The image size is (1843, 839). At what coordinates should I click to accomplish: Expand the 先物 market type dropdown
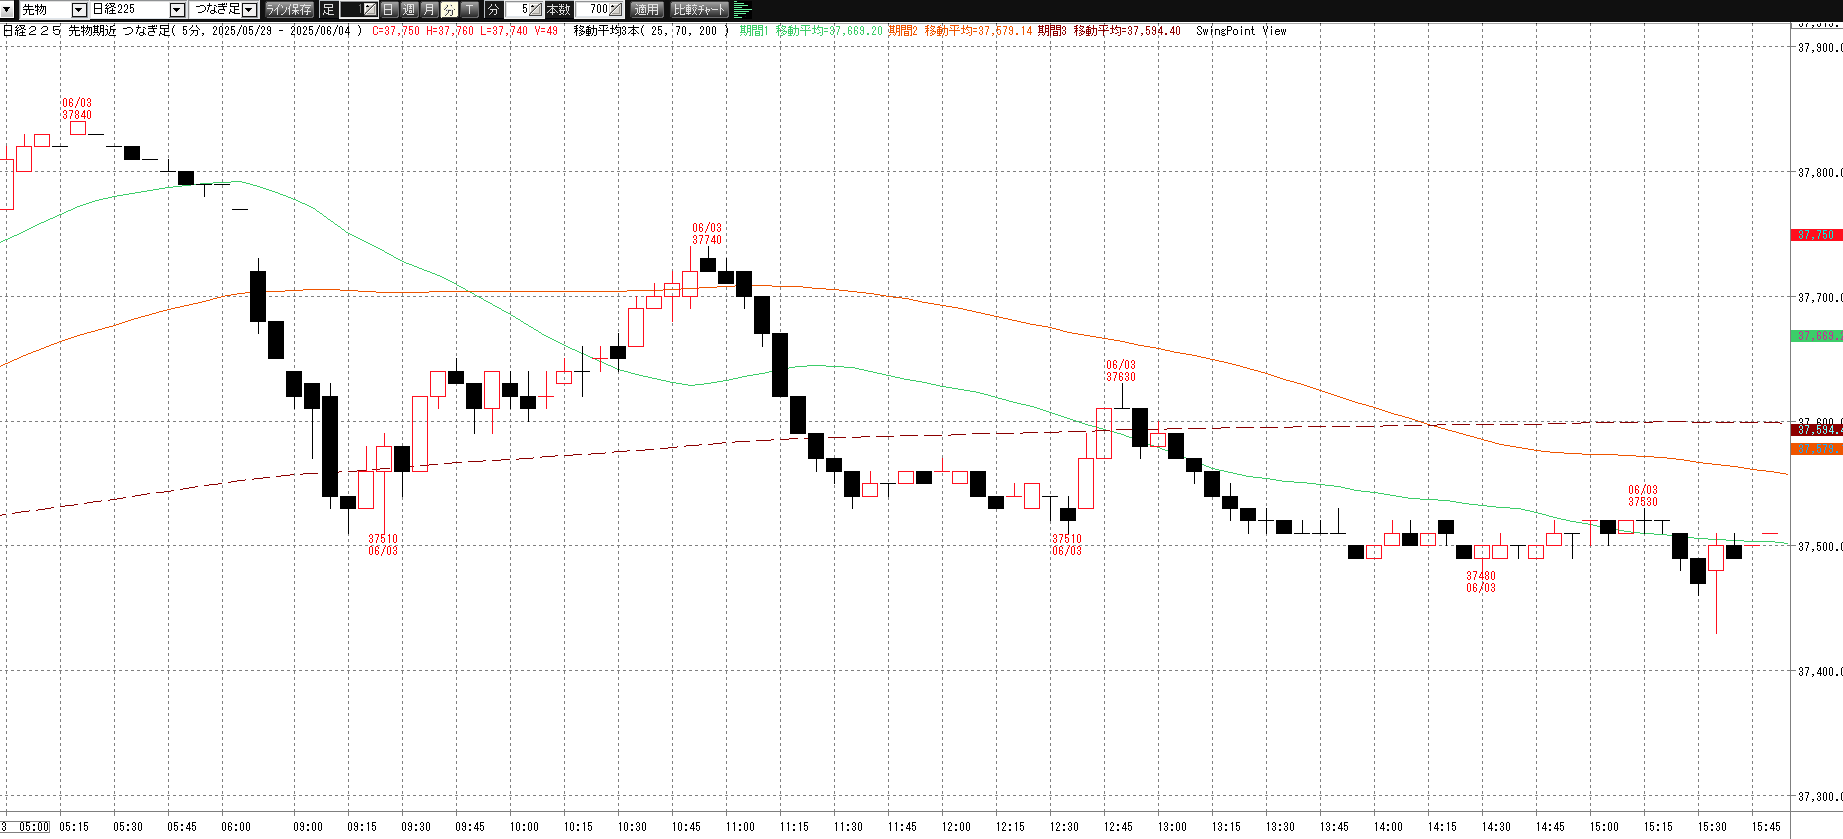click(x=79, y=10)
